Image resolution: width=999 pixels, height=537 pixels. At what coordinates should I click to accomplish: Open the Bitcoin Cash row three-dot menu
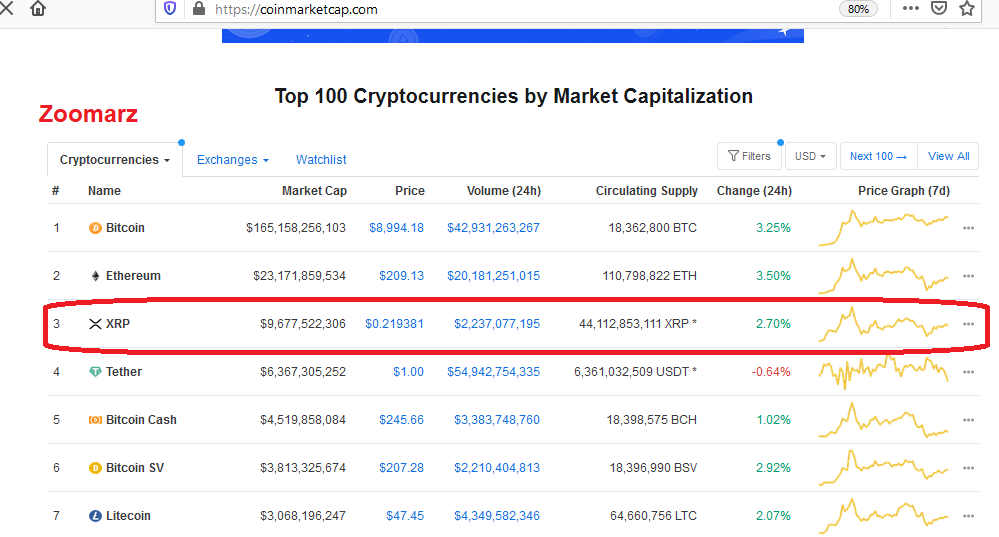coord(968,420)
